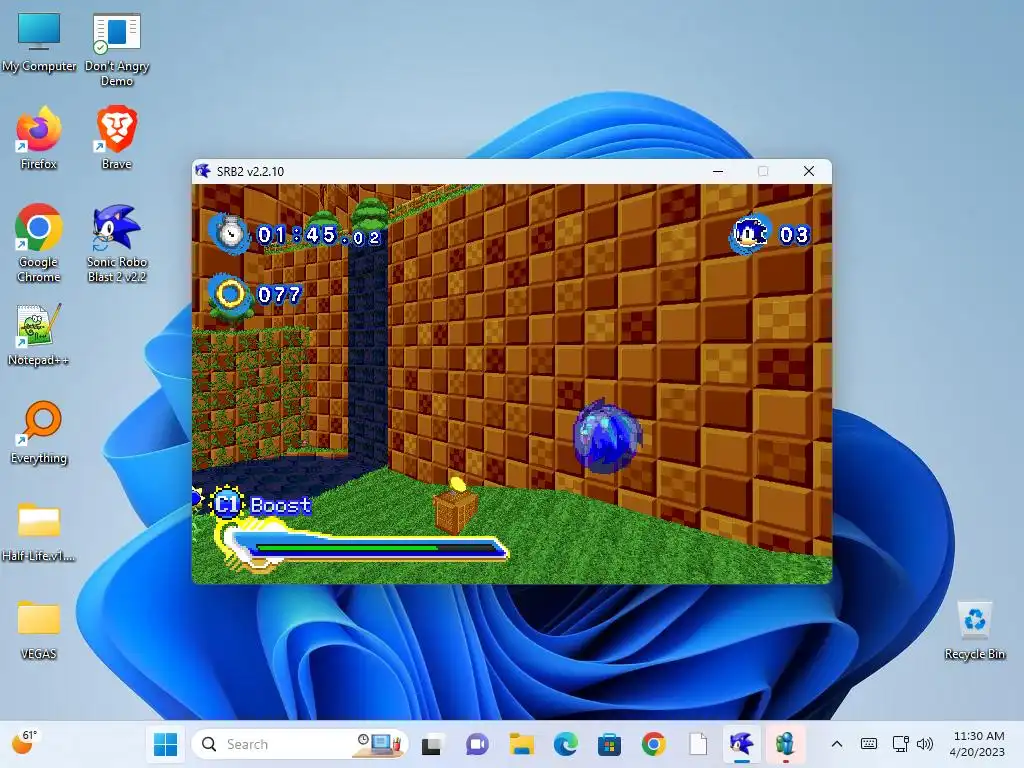
Task: Click the SRB2 window title bar icon
Action: (203, 171)
